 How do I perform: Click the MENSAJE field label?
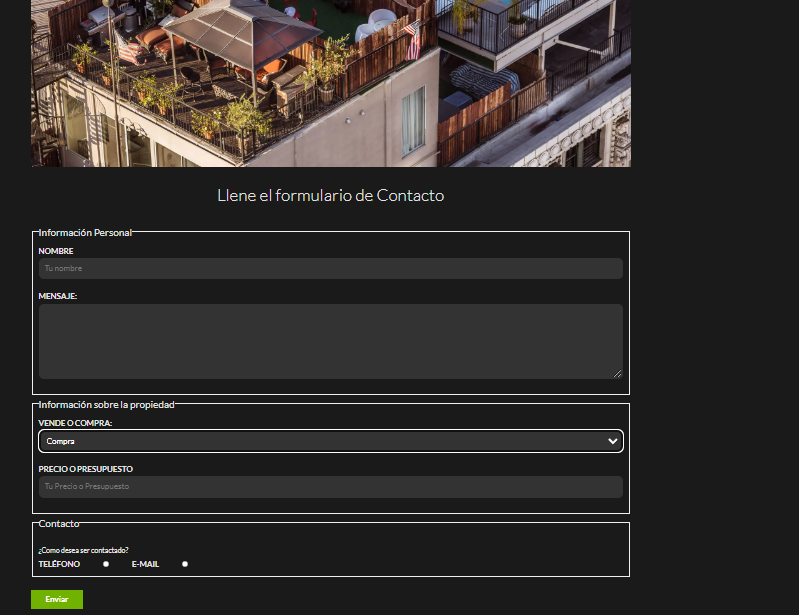pos(58,296)
